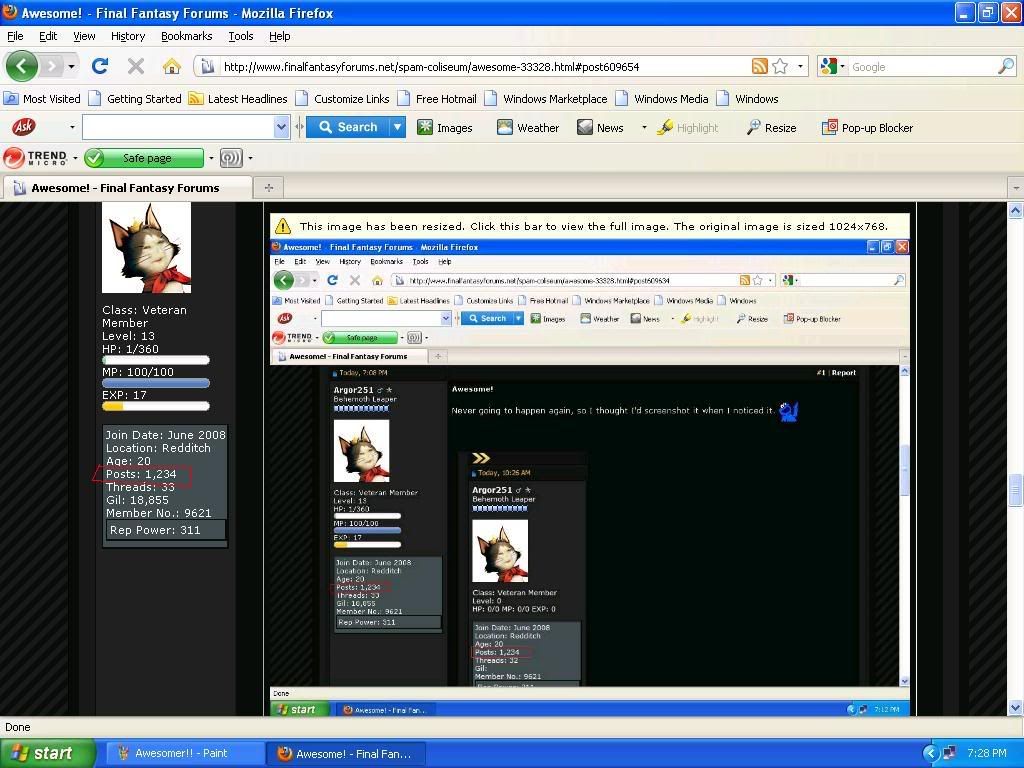The height and width of the screenshot is (768, 1024).
Task: Open the Pop-up Blocker toolbar item
Action: (867, 128)
